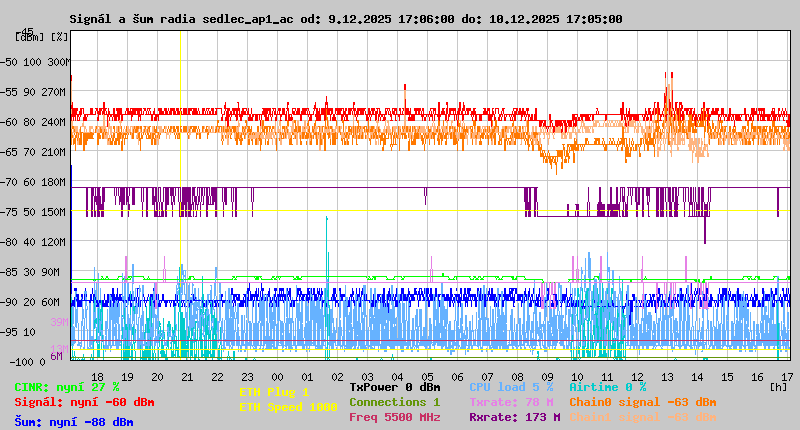Image resolution: width=800 pixels, height=430 pixels.
Task: Click the cyan Airtime 0 % legend entry
Action: tap(615, 387)
